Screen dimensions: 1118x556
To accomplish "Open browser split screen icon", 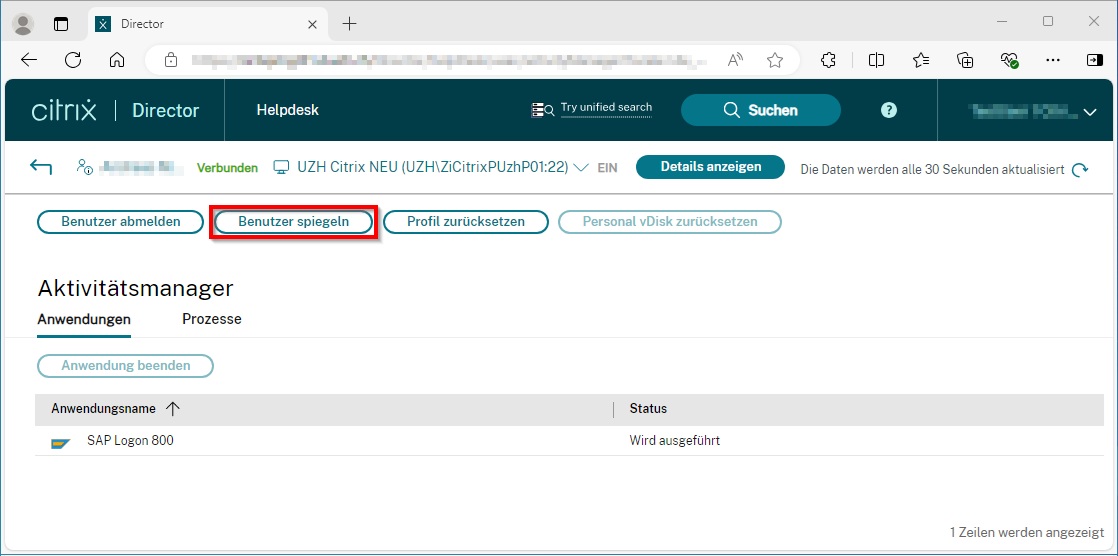I will pyautogui.click(x=876, y=60).
